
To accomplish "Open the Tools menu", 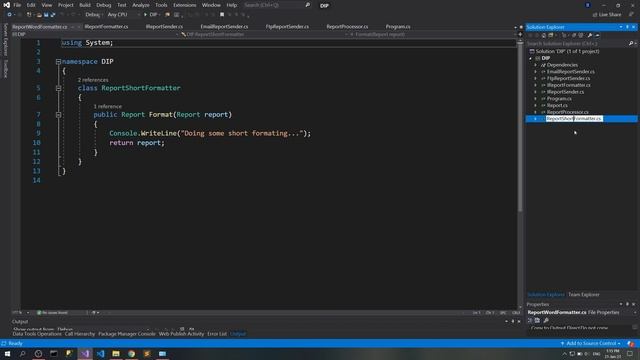I will tap(161, 5).
